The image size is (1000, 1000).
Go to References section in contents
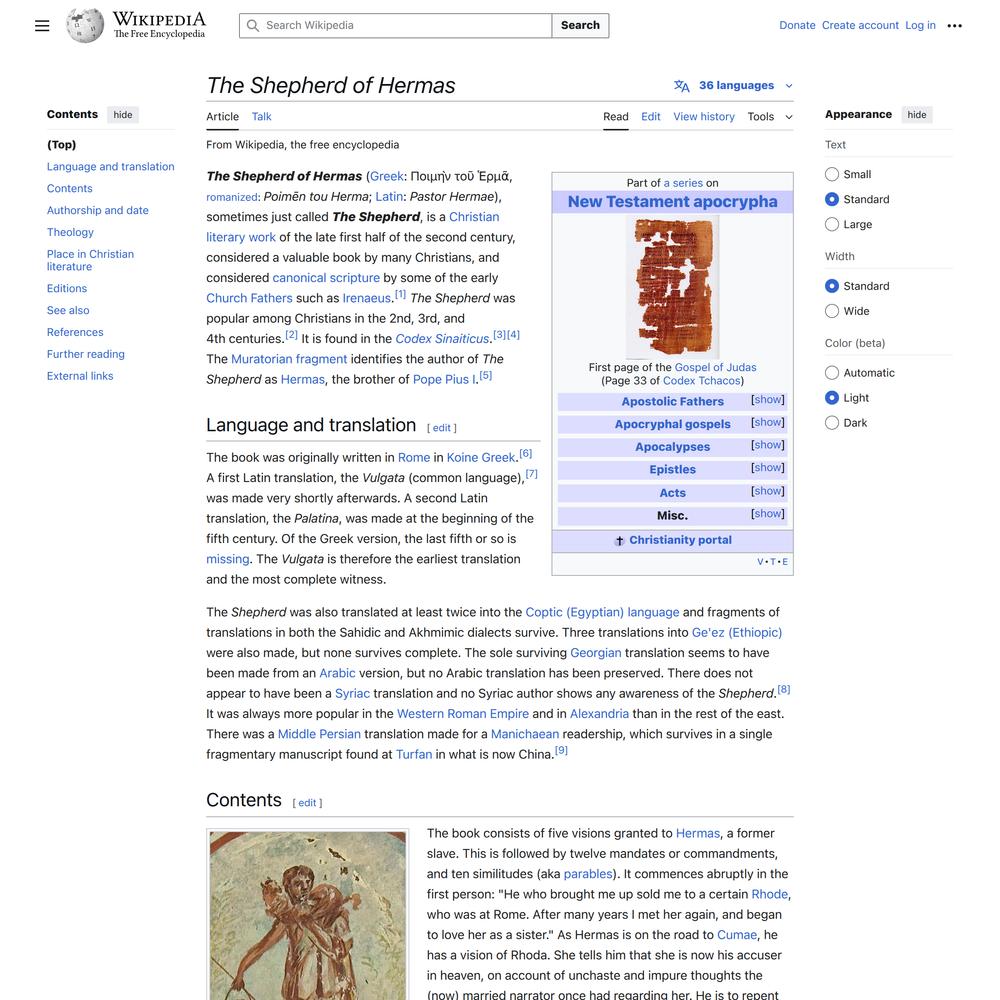(x=75, y=332)
